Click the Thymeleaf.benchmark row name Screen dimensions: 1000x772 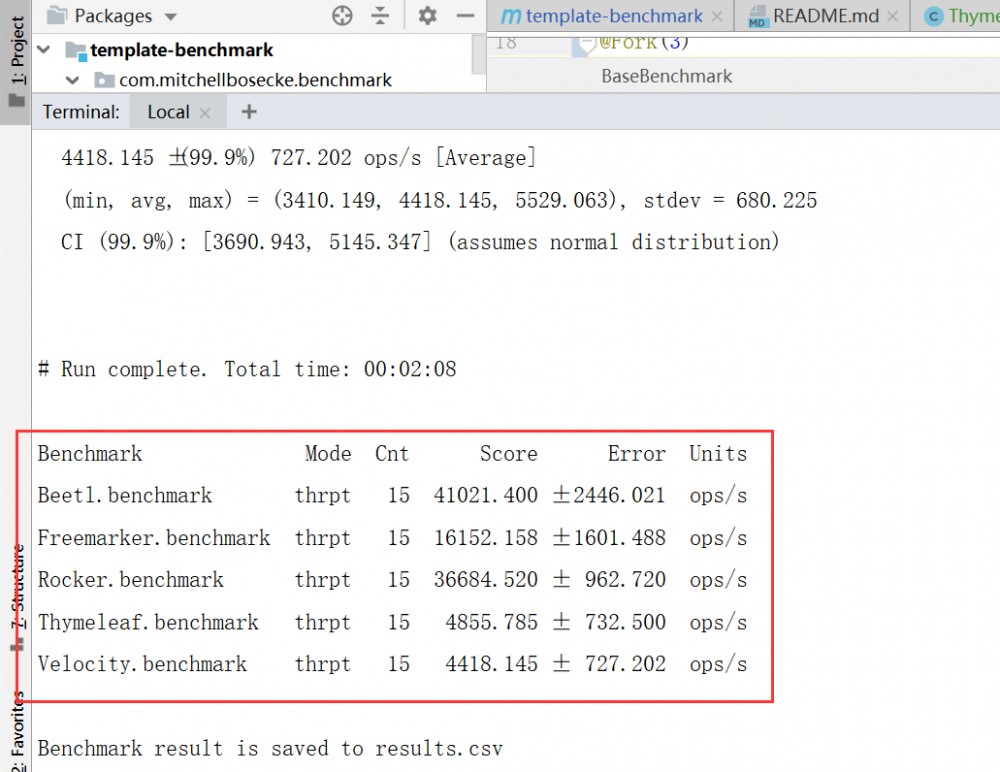pyautogui.click(x=148, y=622)
